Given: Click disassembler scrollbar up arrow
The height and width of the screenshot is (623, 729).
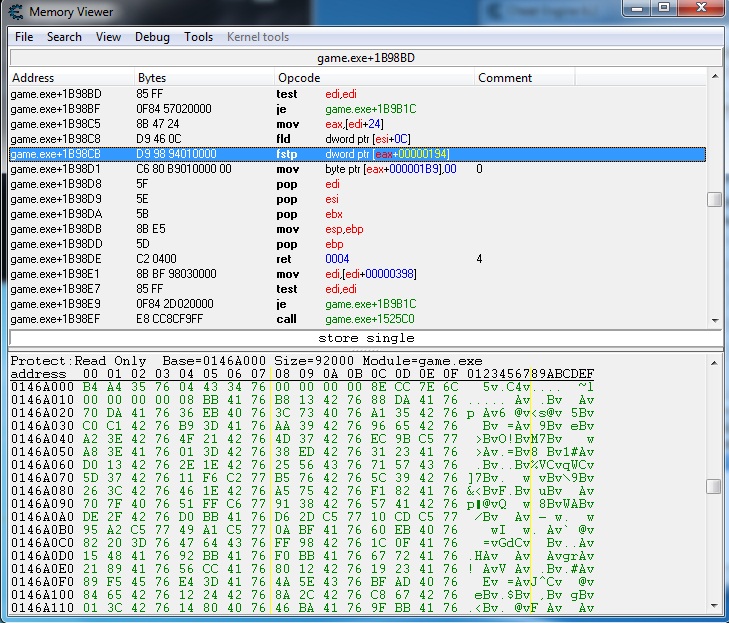Looking at the screenshot, I should [714, 77].
